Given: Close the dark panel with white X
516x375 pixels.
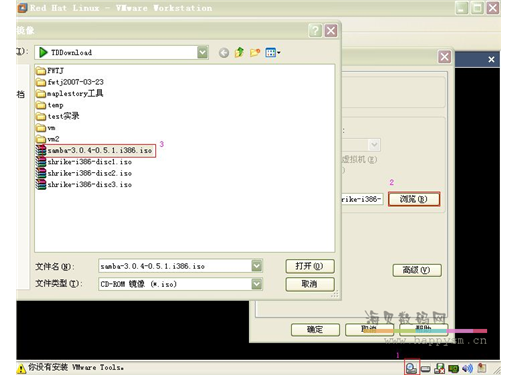Looking at the screenshot, I should [491, 59].
